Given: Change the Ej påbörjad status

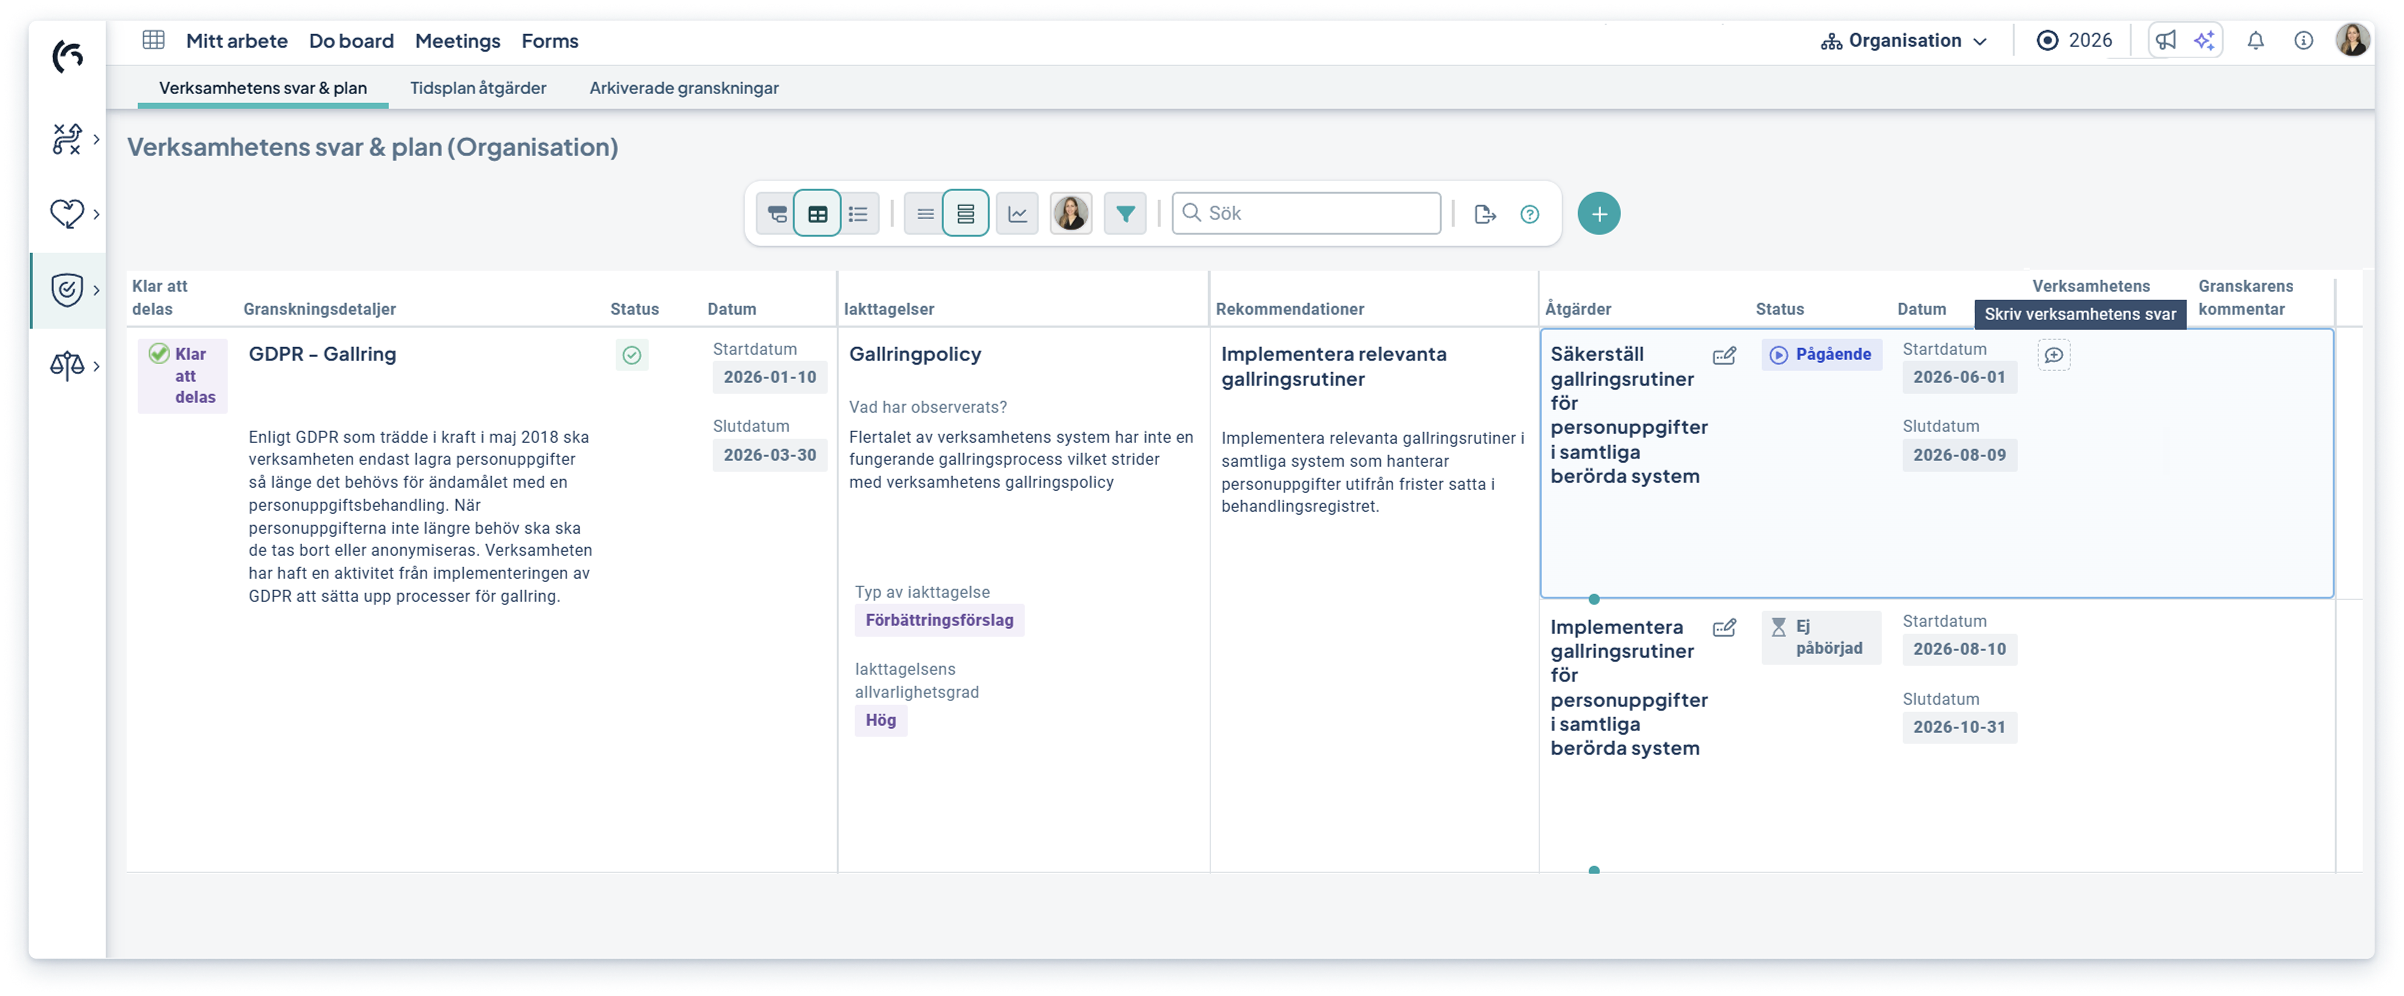Looking at the screenshot, I should [x=1821, y=637].
